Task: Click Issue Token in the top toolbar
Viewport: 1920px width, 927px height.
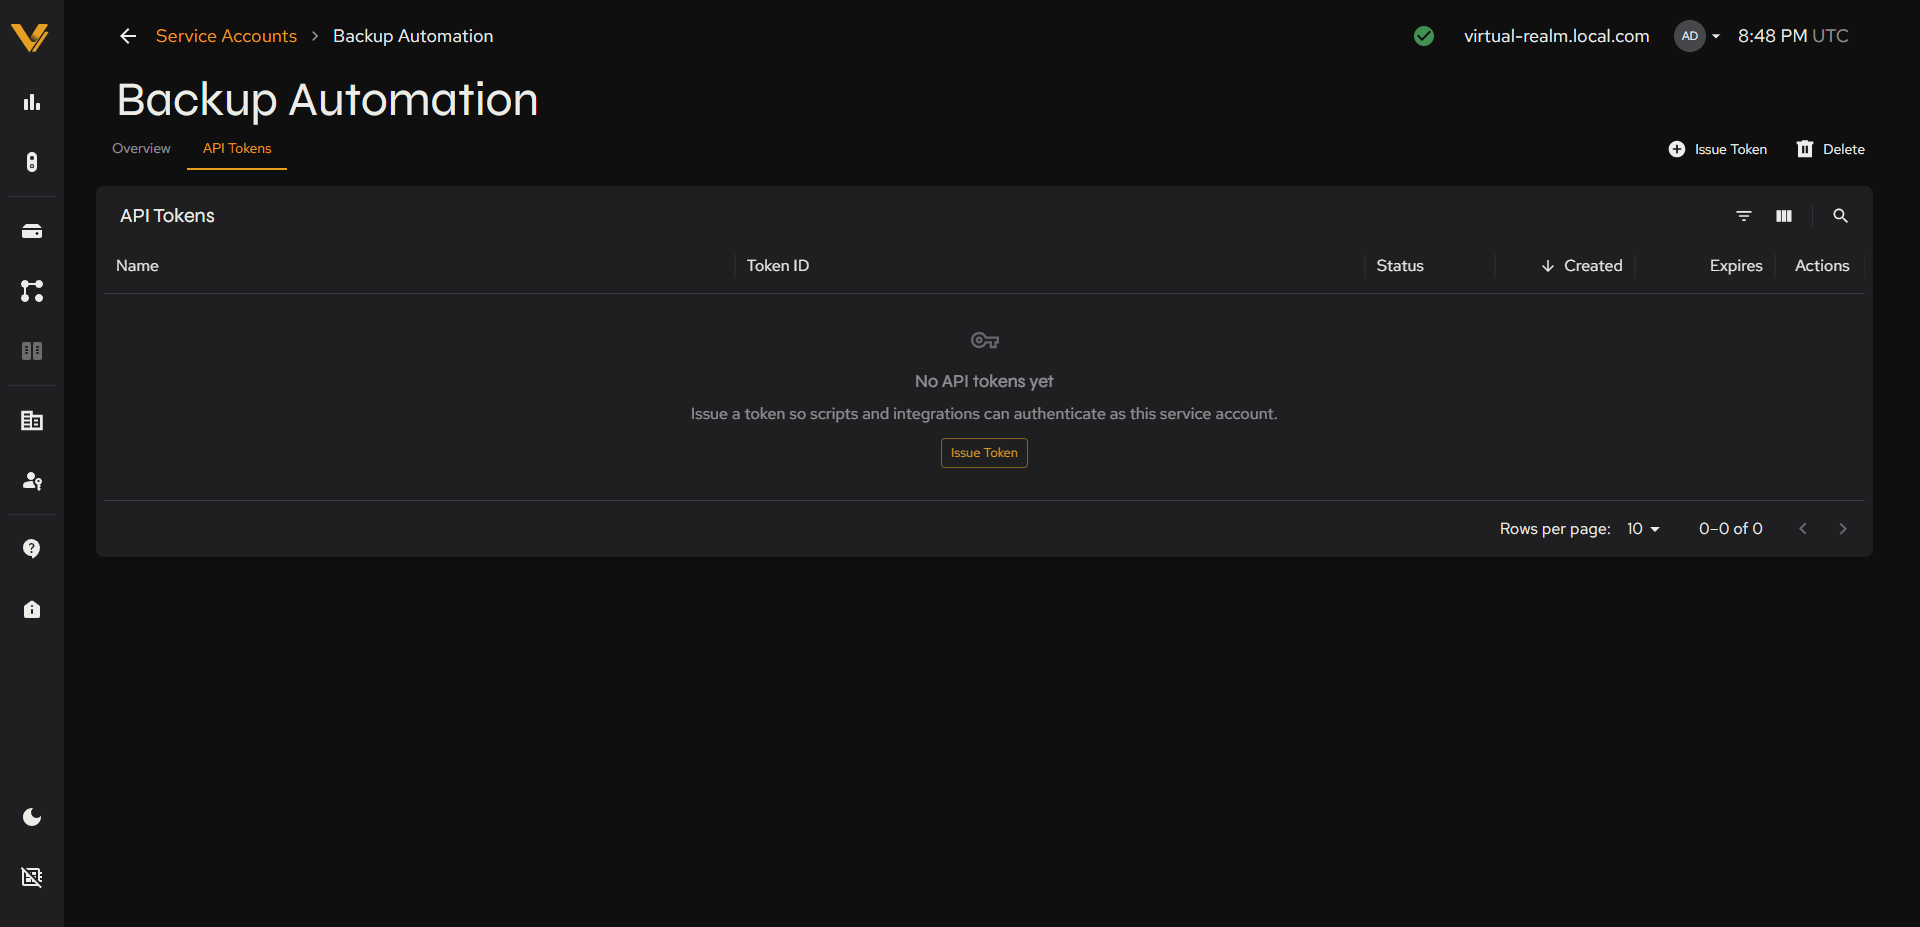Action: click(1718, 149)
